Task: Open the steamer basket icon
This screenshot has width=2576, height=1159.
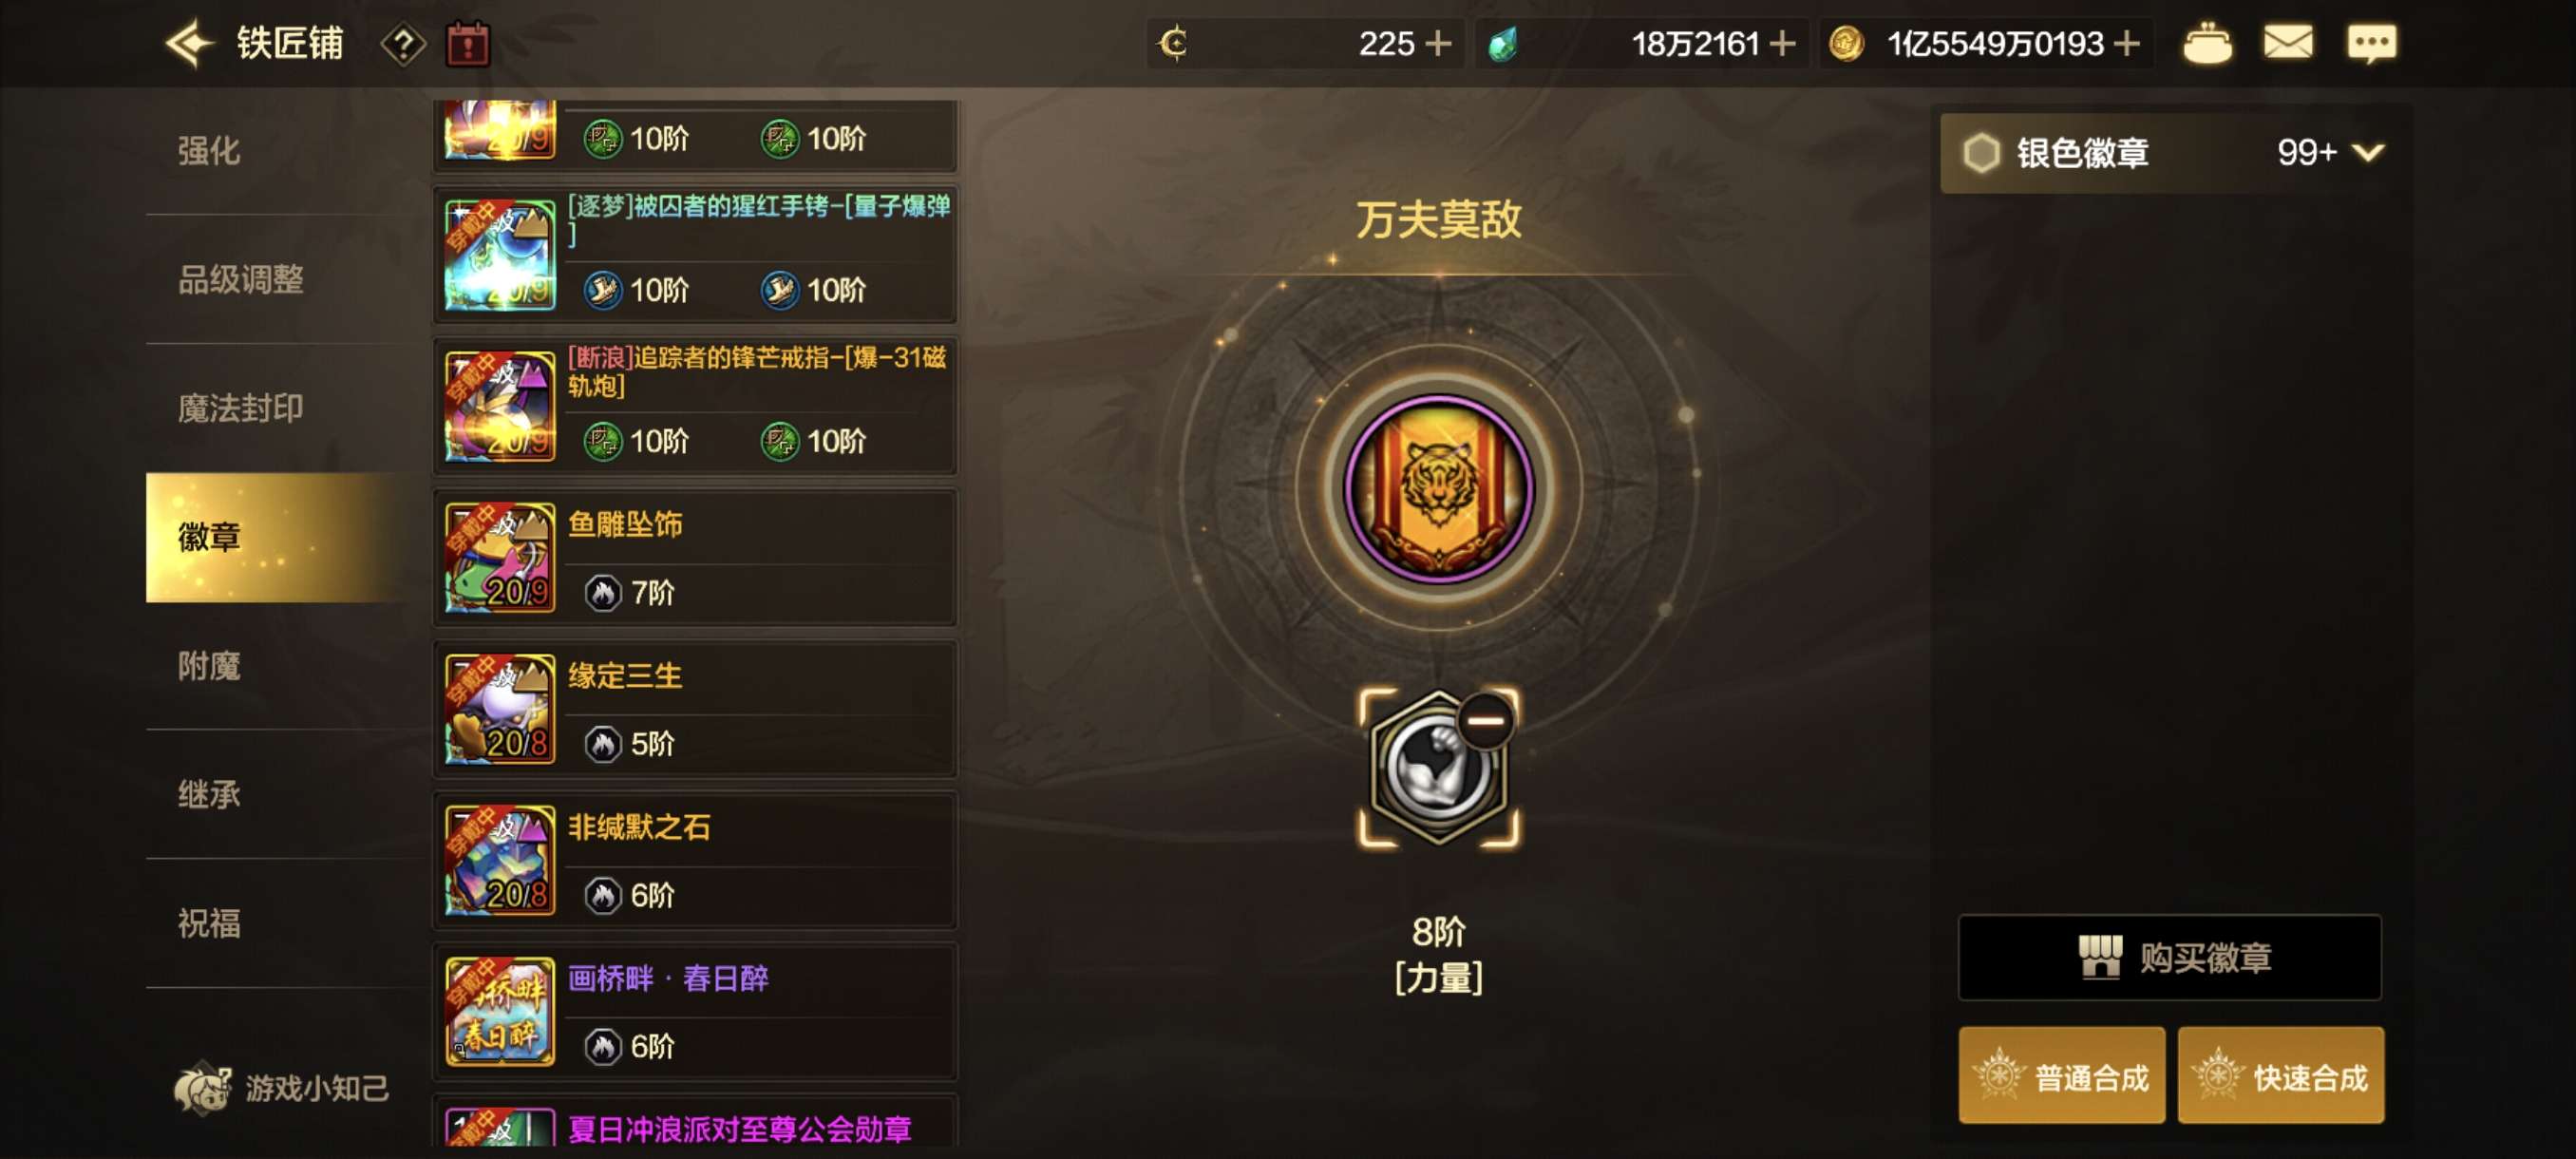Action: 2207,44
